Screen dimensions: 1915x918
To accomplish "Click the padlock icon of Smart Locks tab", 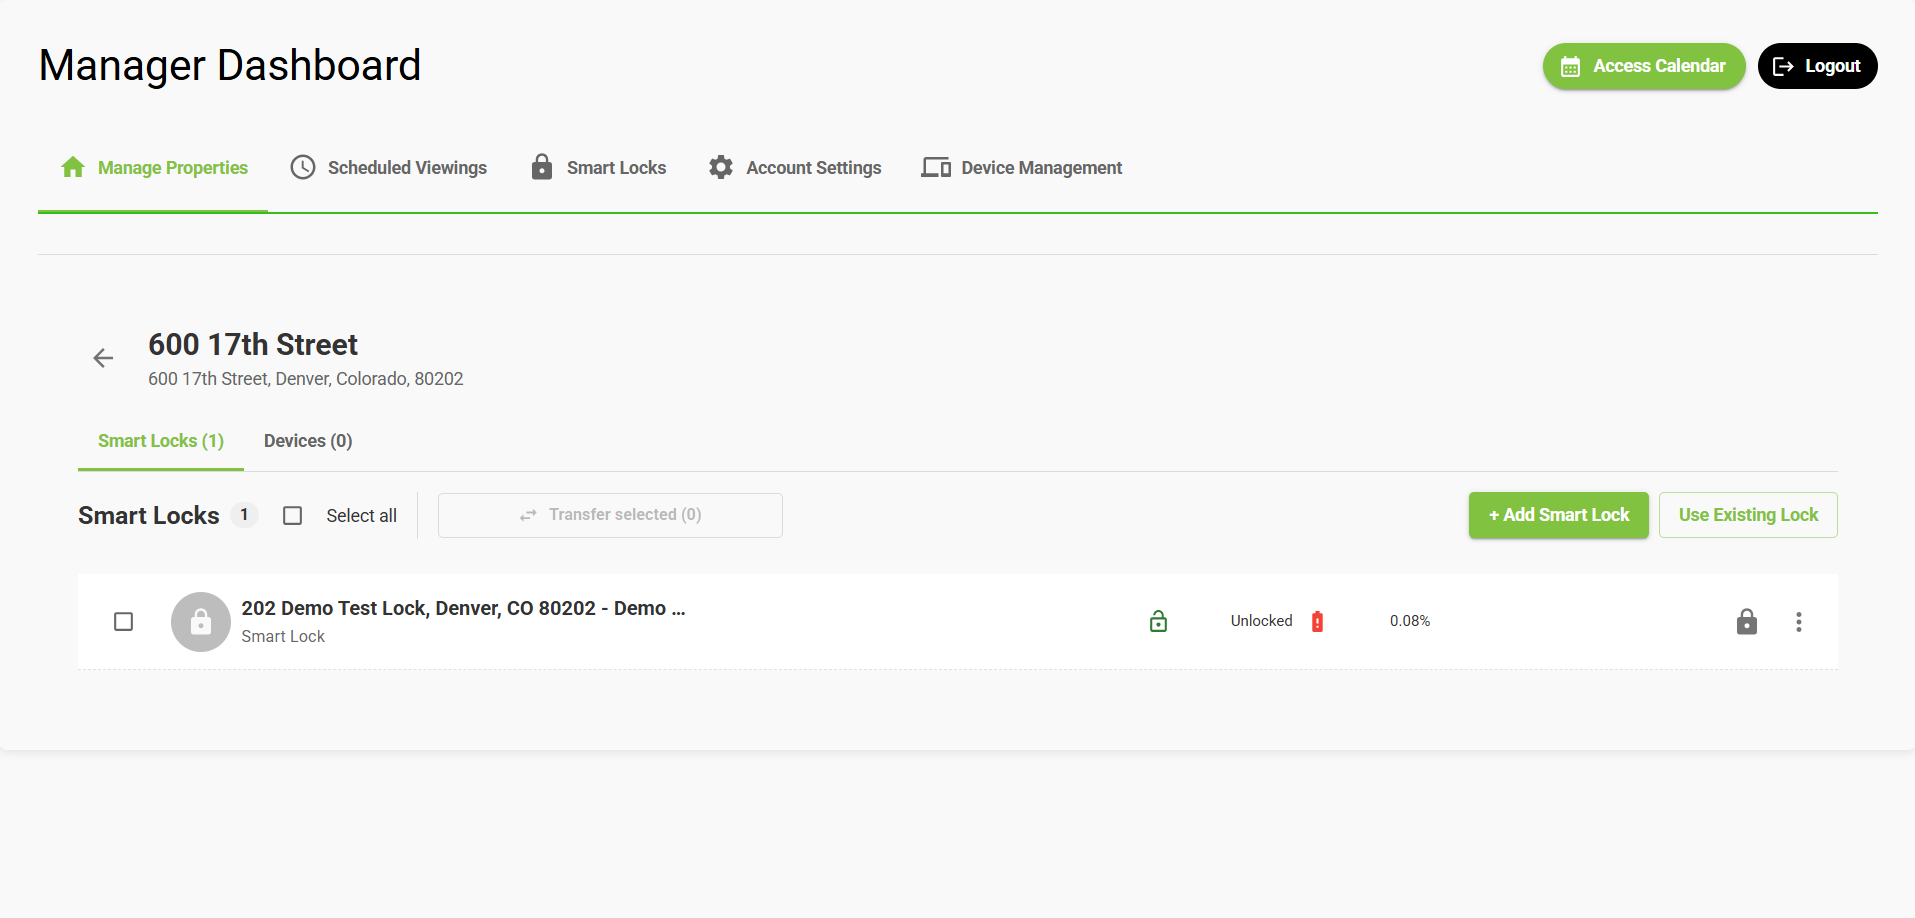I will pyautogui.click(x=542, y=167).
